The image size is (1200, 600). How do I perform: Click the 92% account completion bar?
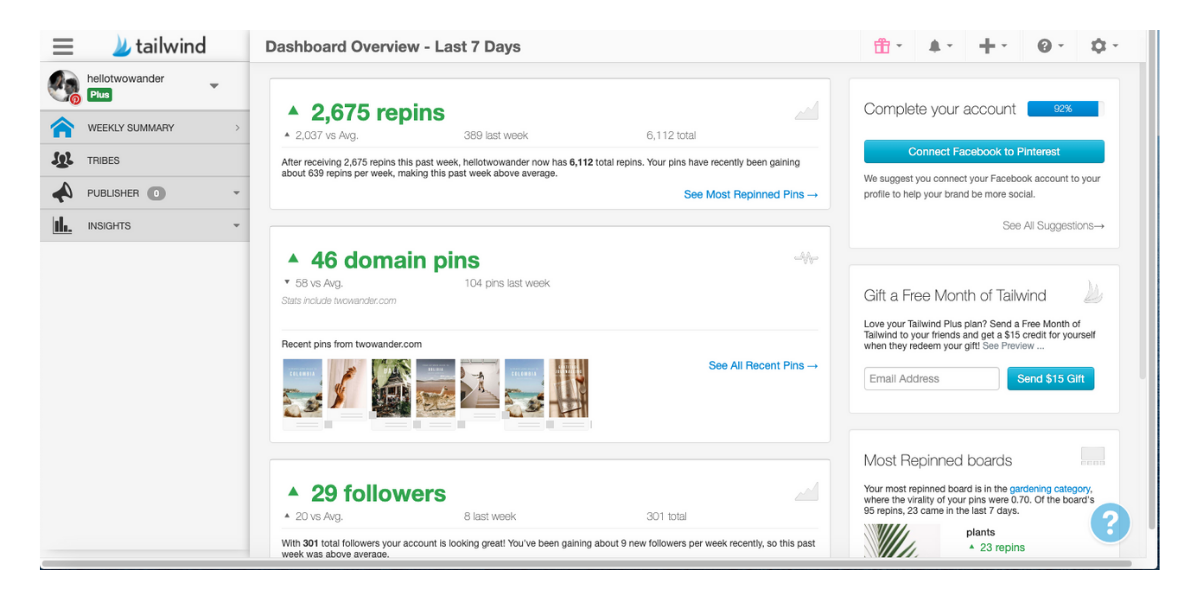click(1062, 109)
